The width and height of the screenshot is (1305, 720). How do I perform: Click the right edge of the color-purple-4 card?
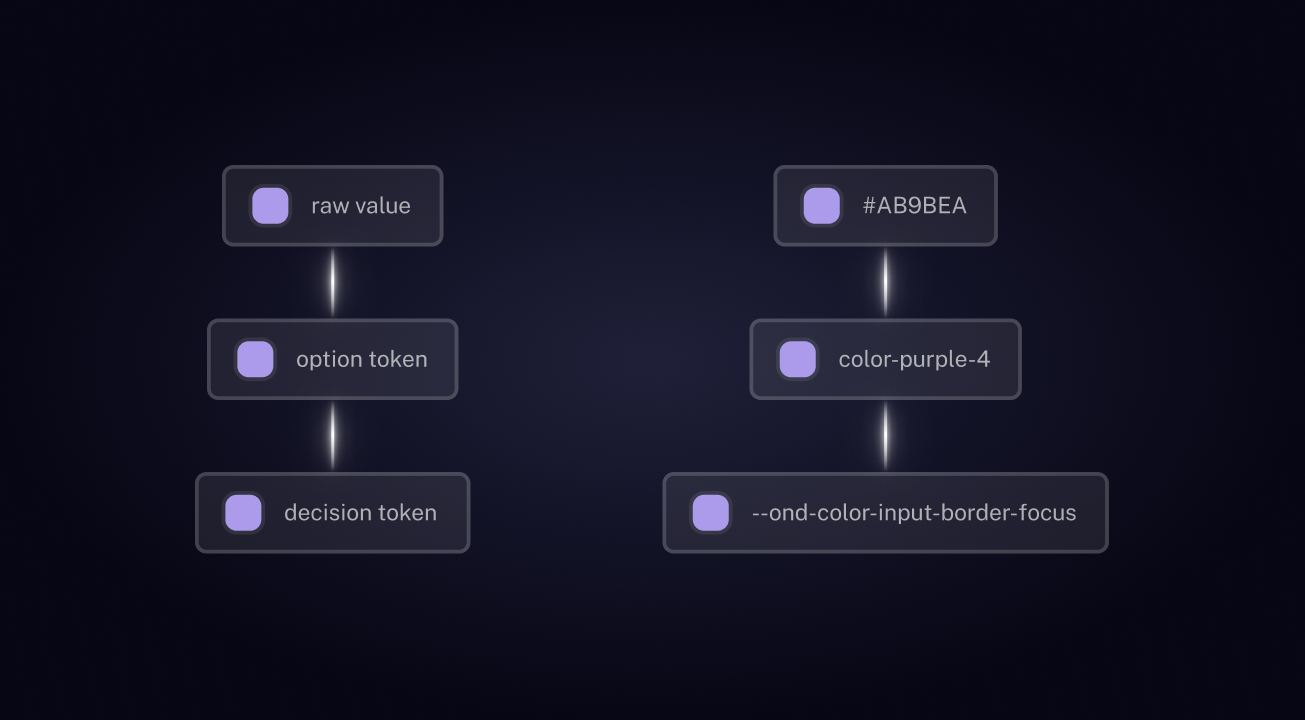(x=1020, y=359)
